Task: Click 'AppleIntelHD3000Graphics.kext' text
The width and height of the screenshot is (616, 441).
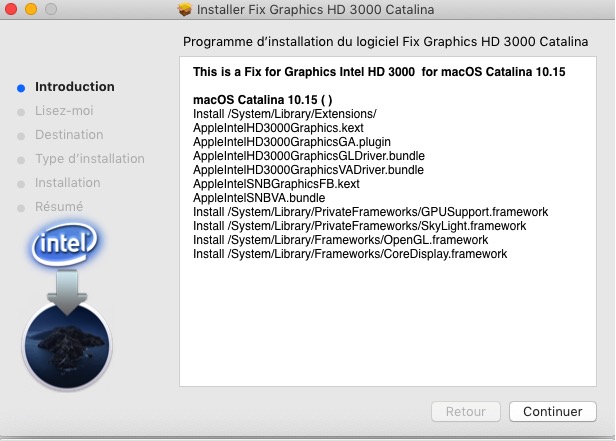Action: 278,128
